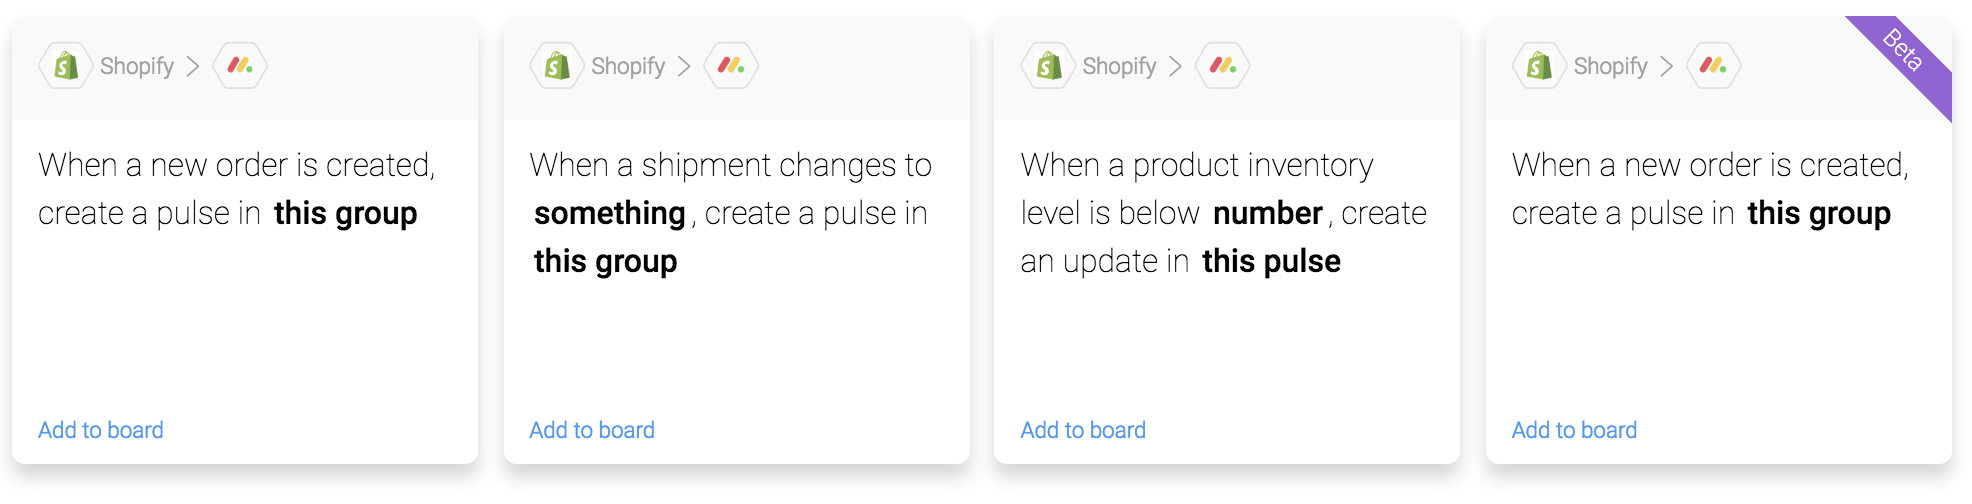Set the 'number' field in the inventory recipe
The image size is (1972, 504).
click(x=1268, y=214)
